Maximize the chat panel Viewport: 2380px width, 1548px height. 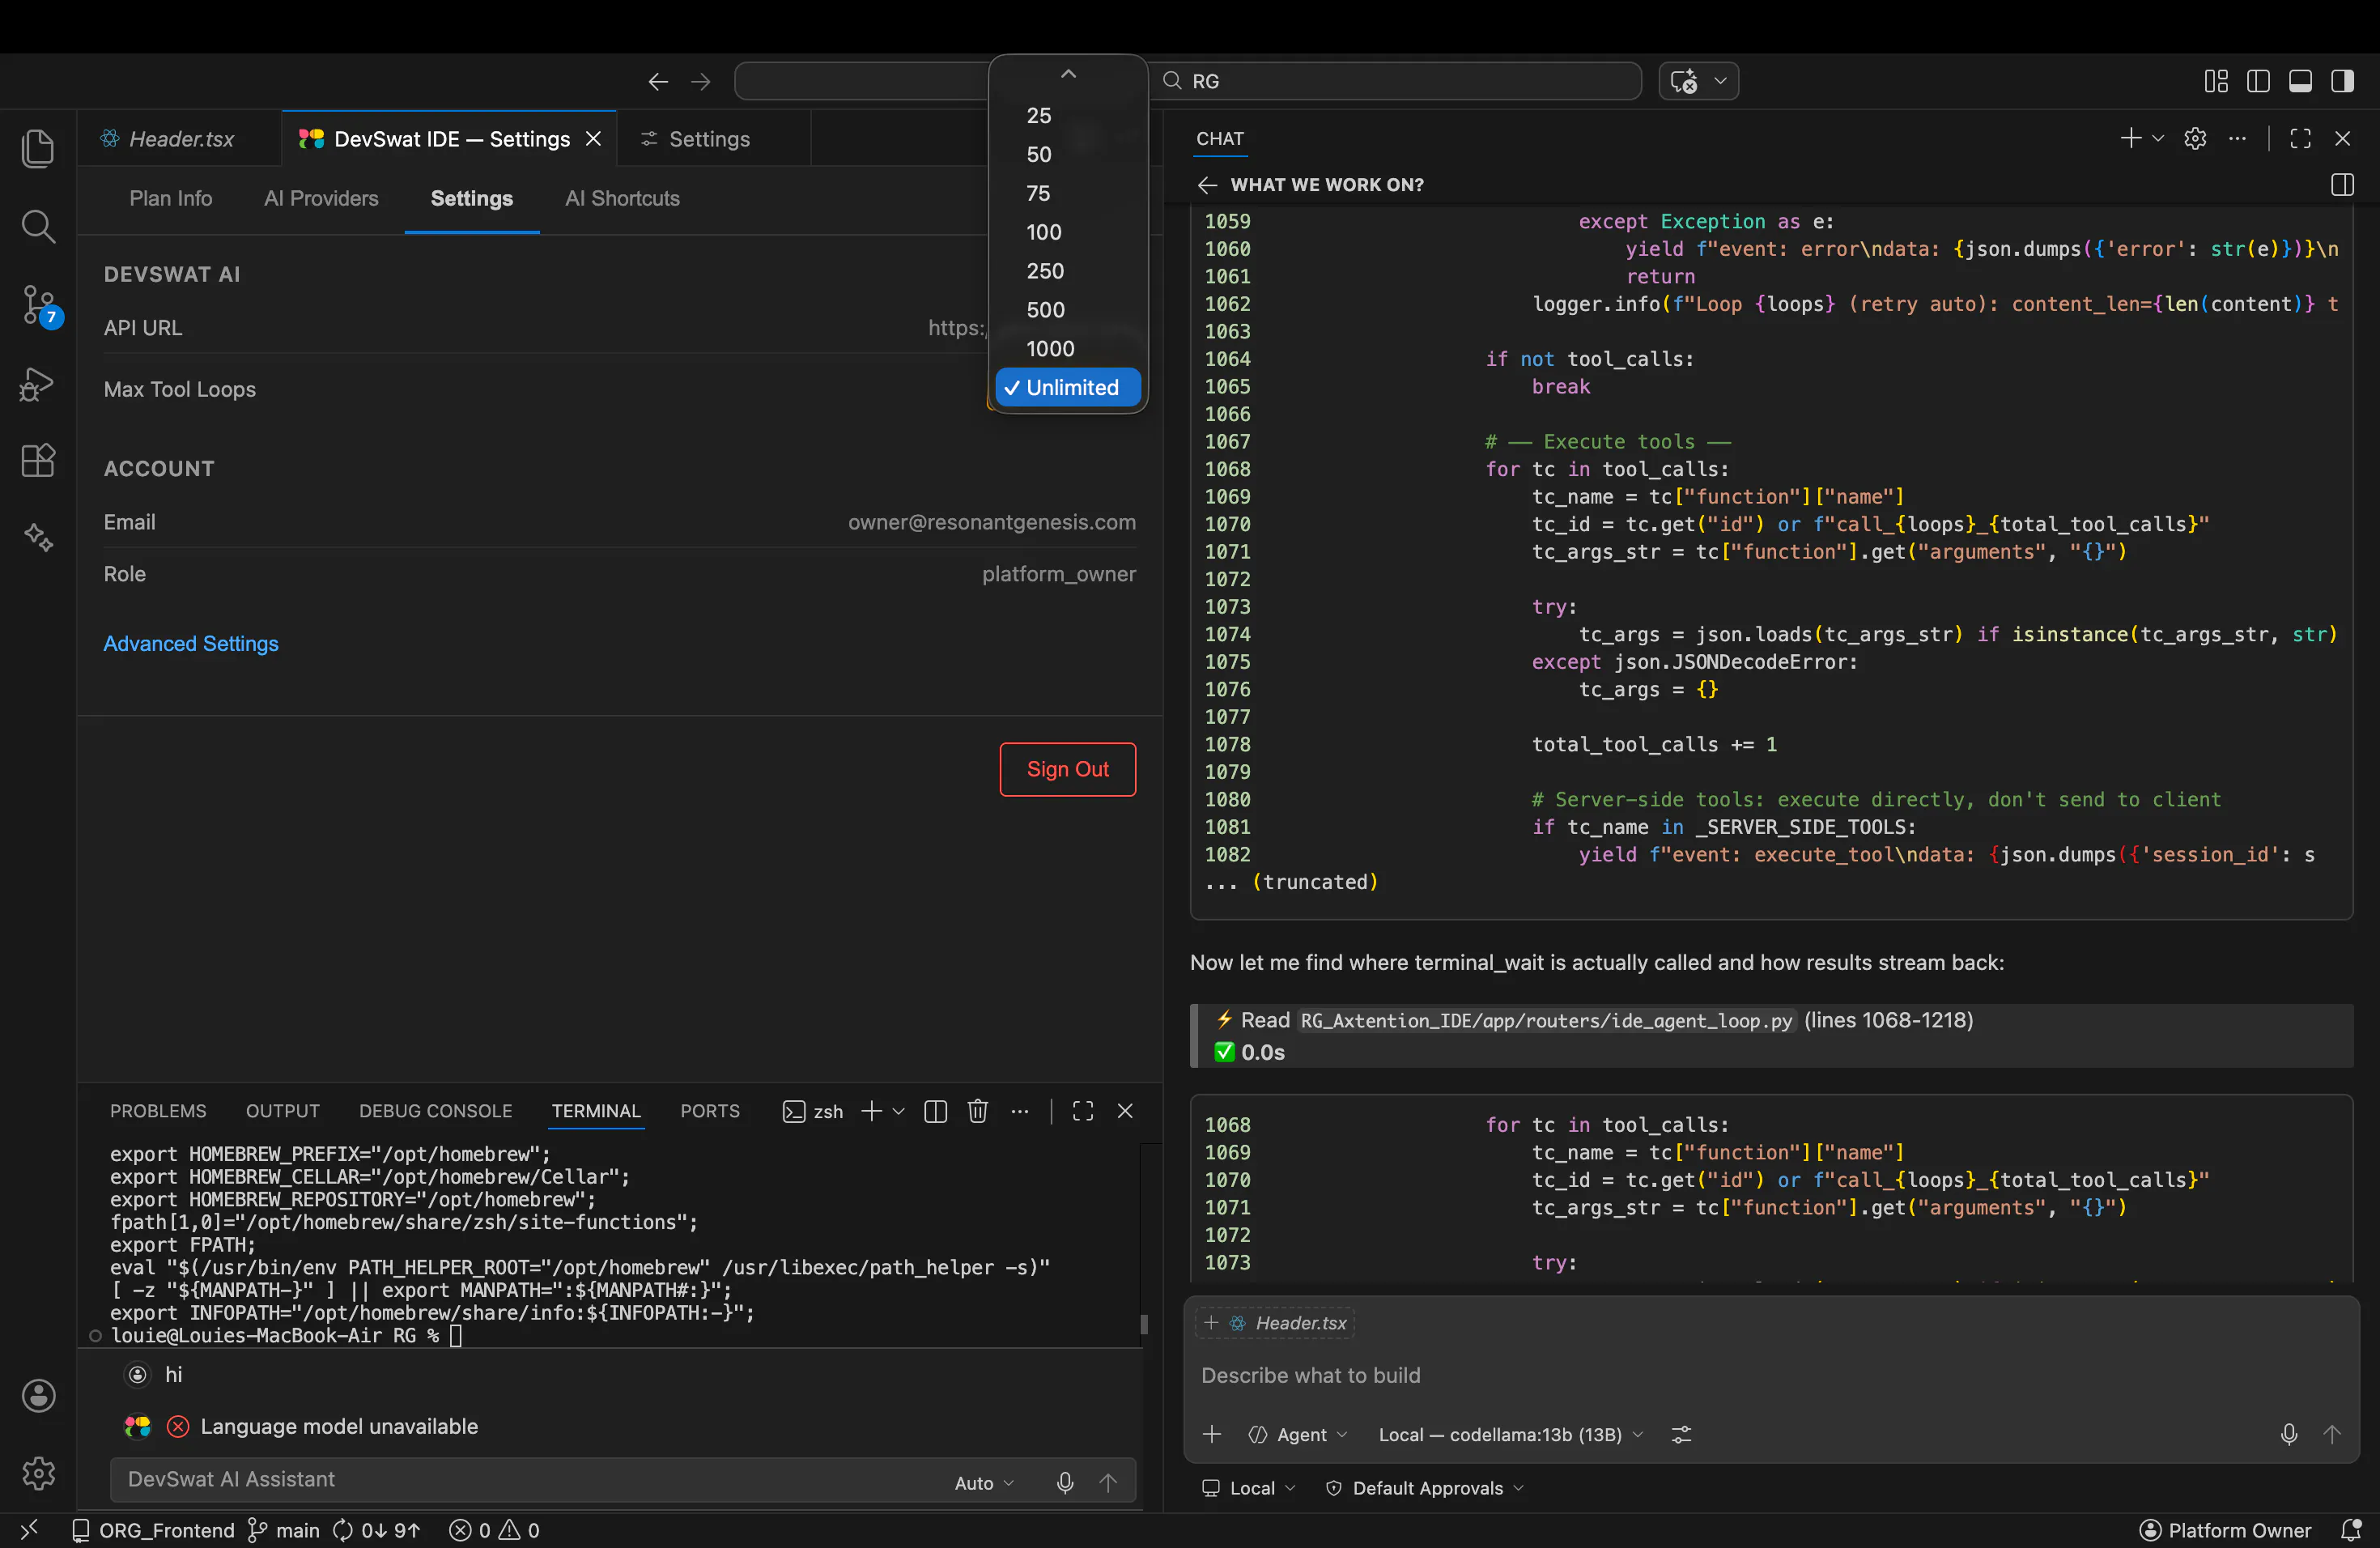point(2300,138)
